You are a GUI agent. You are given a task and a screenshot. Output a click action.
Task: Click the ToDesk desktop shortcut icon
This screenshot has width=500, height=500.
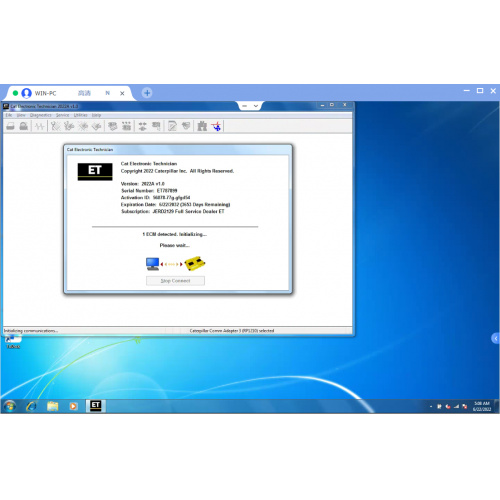[x=13, y=343]
